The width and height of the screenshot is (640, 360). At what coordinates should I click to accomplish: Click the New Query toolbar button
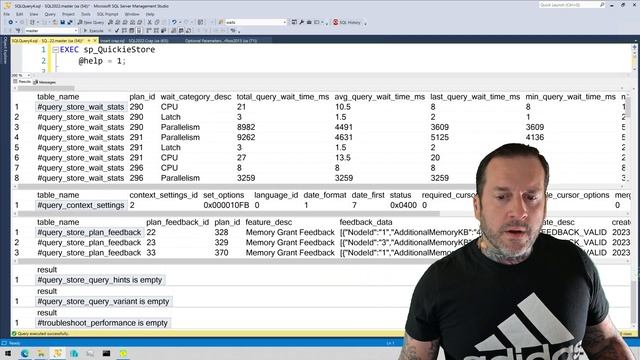click(x=91, y=22)
